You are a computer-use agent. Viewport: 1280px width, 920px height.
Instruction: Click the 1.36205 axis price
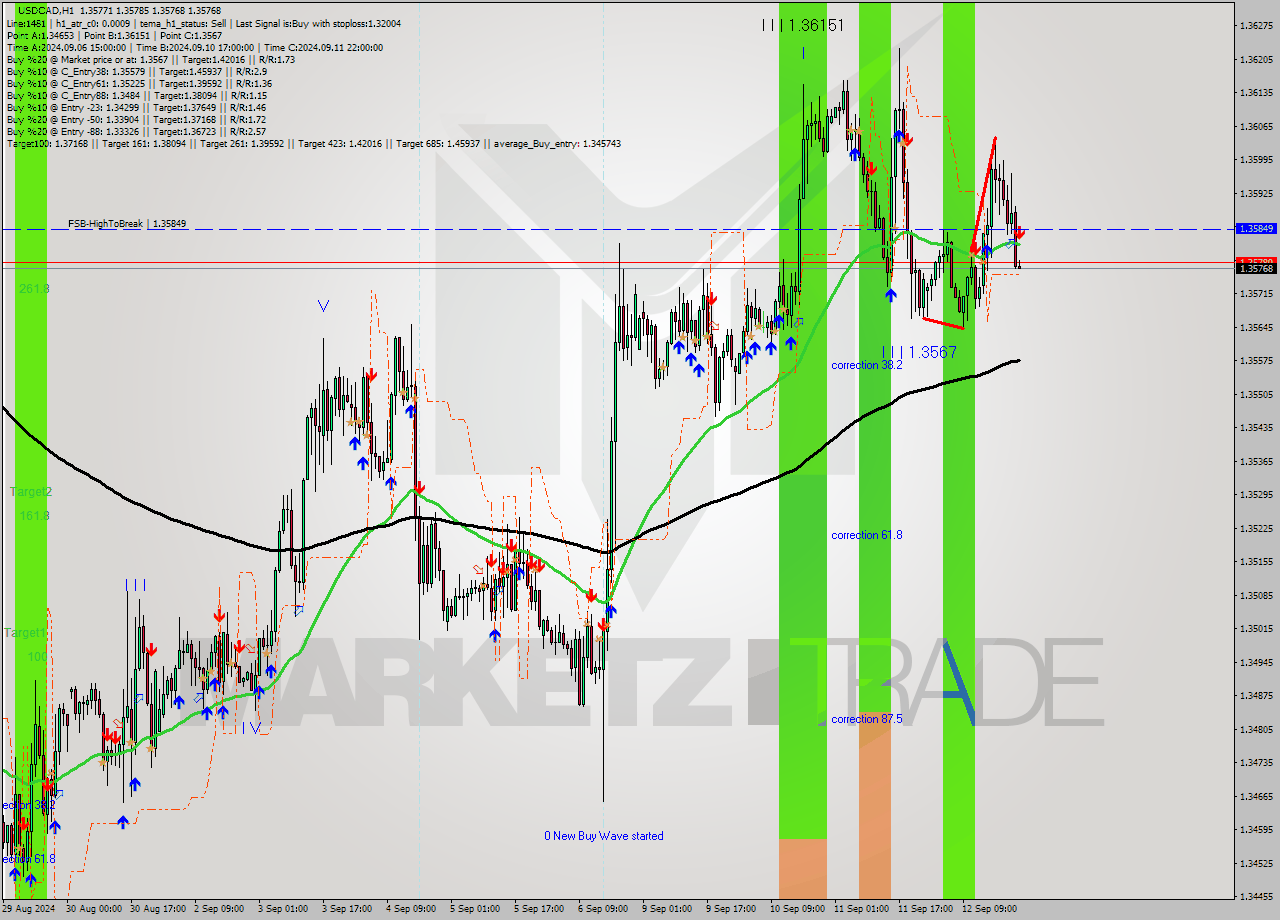click(1255, 59)
